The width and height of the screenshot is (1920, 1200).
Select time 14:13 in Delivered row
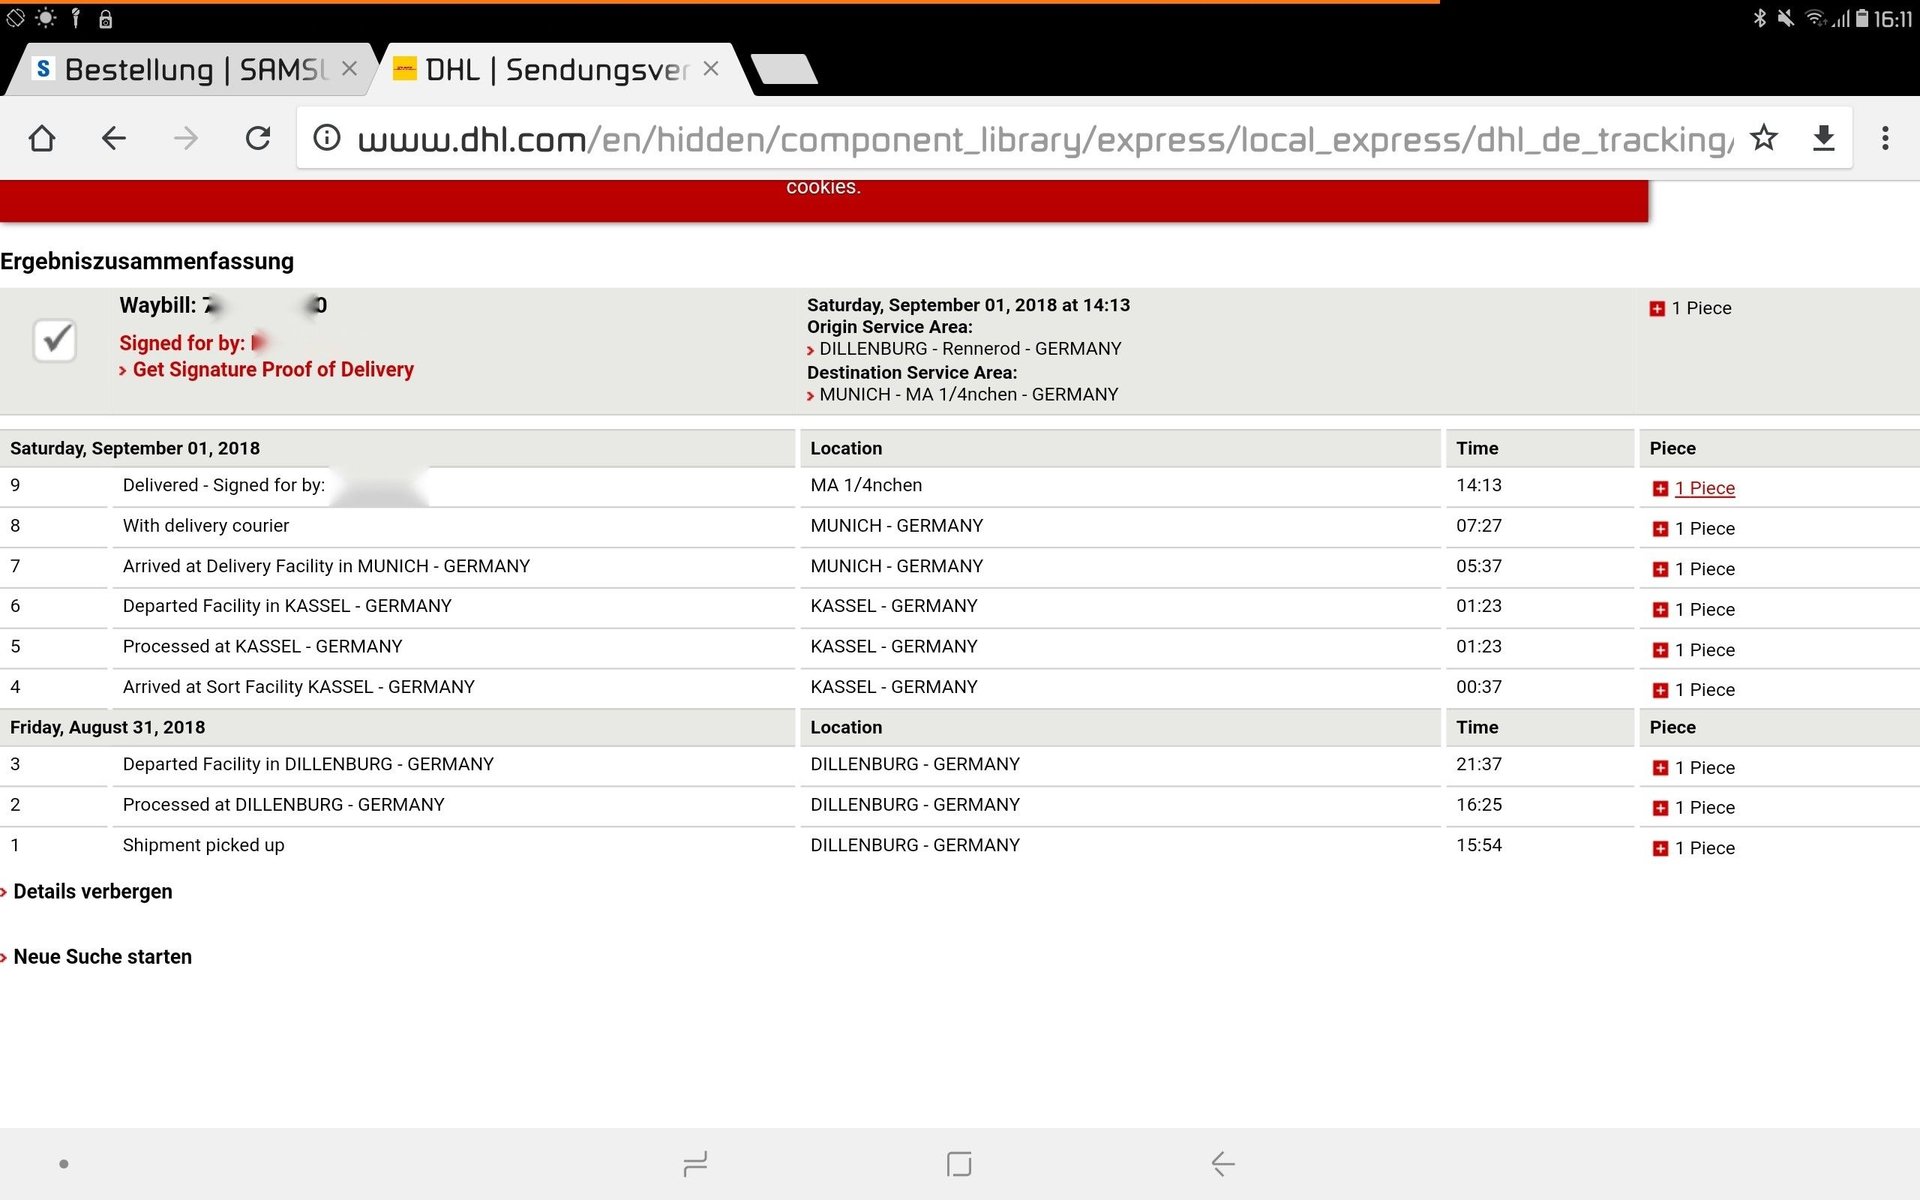[x=1479, y=485]
